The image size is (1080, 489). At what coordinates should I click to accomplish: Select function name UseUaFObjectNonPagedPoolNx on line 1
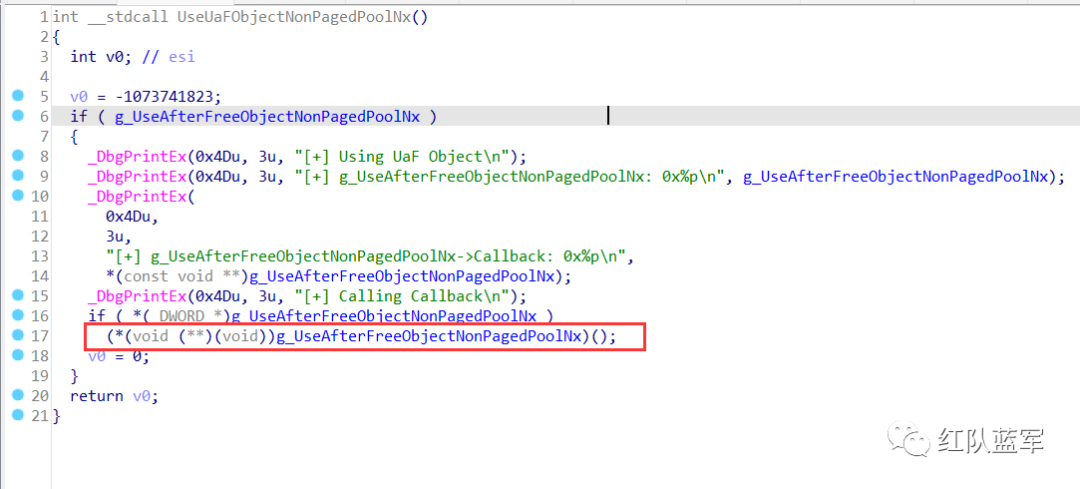pyautogui.click(x=294, y=17)
